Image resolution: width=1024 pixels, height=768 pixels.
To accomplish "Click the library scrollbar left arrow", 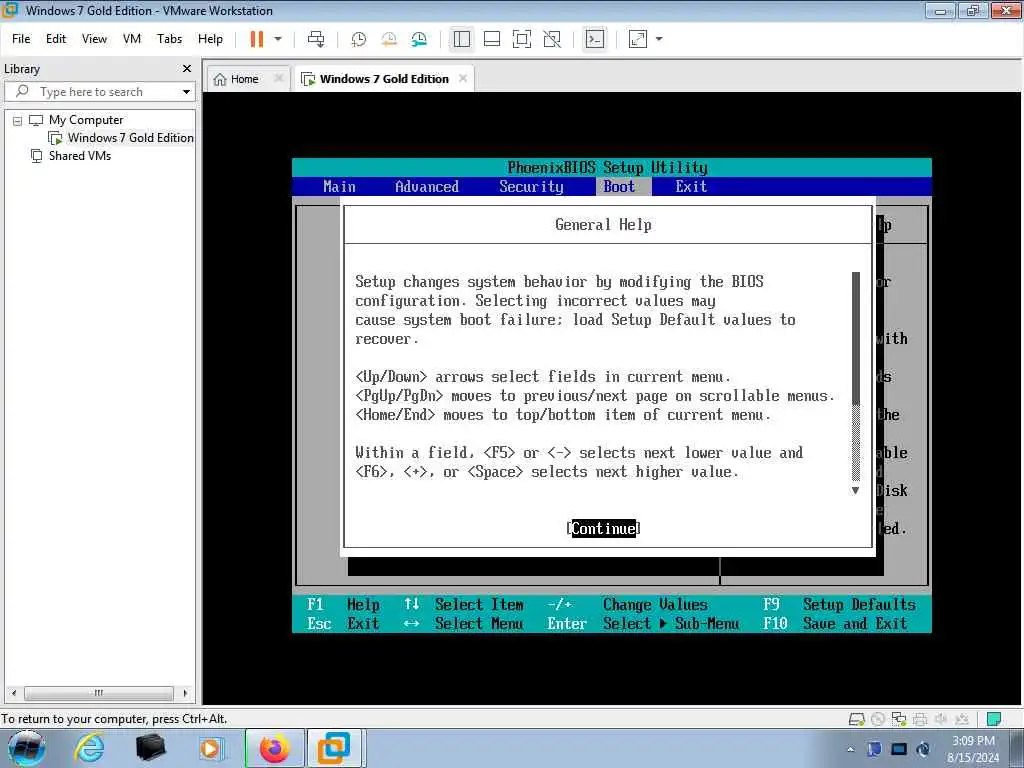I will [x=13, y=693].
